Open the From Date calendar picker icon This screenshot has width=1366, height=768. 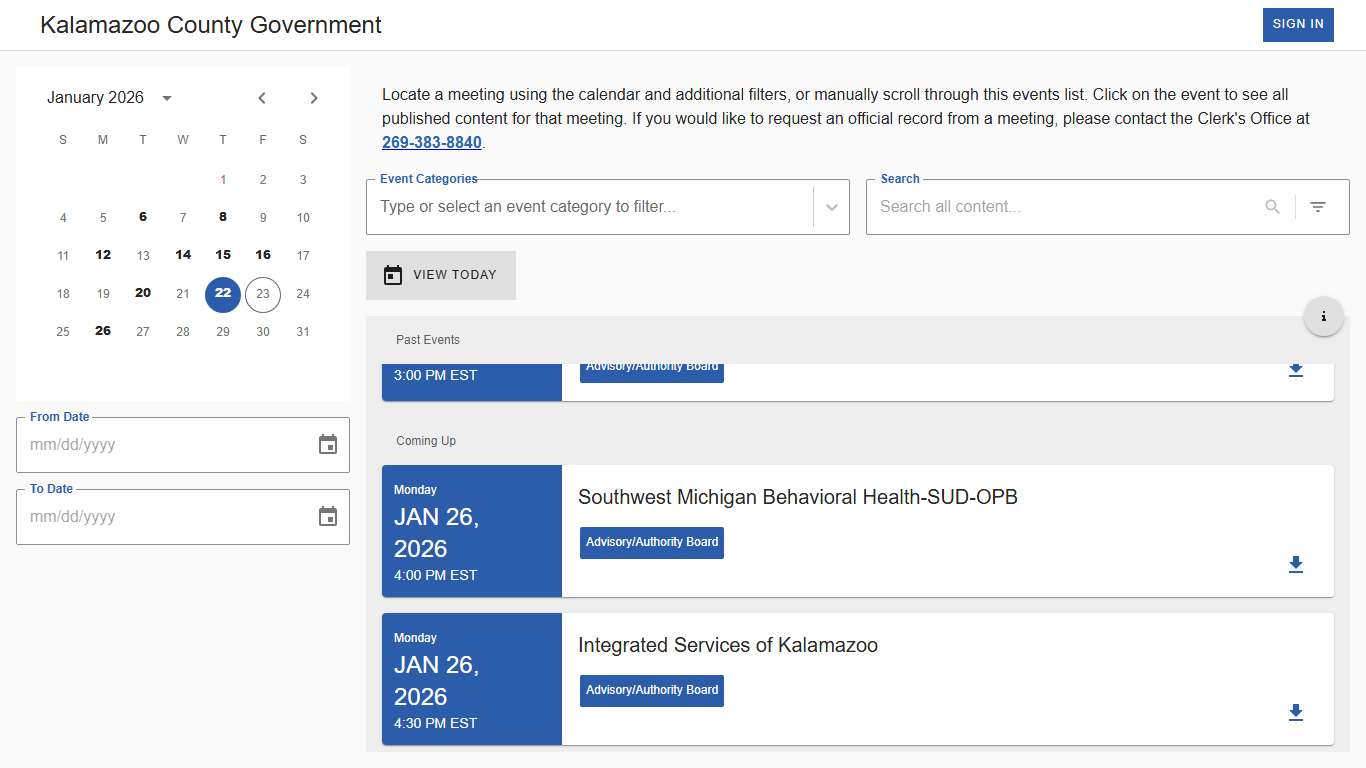(x=327, y=444)
